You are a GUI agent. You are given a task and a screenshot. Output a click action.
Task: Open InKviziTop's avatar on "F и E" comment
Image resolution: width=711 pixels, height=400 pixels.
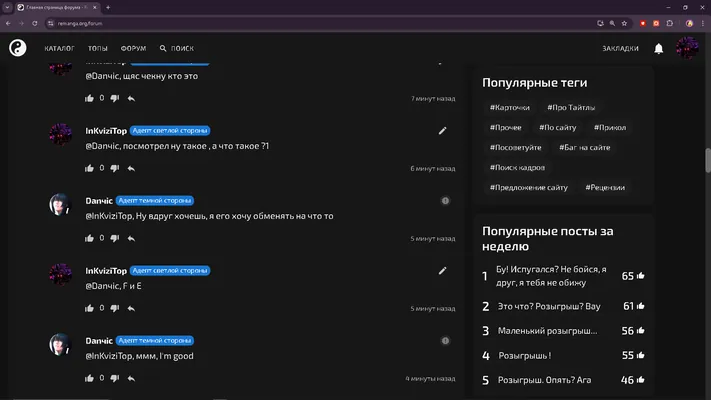(60, 274)
